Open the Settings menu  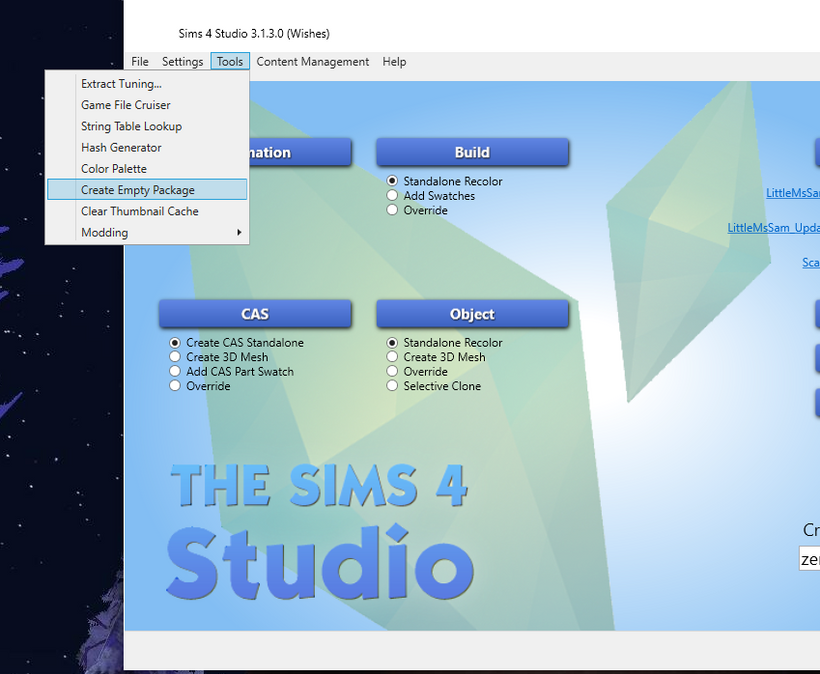182,62
